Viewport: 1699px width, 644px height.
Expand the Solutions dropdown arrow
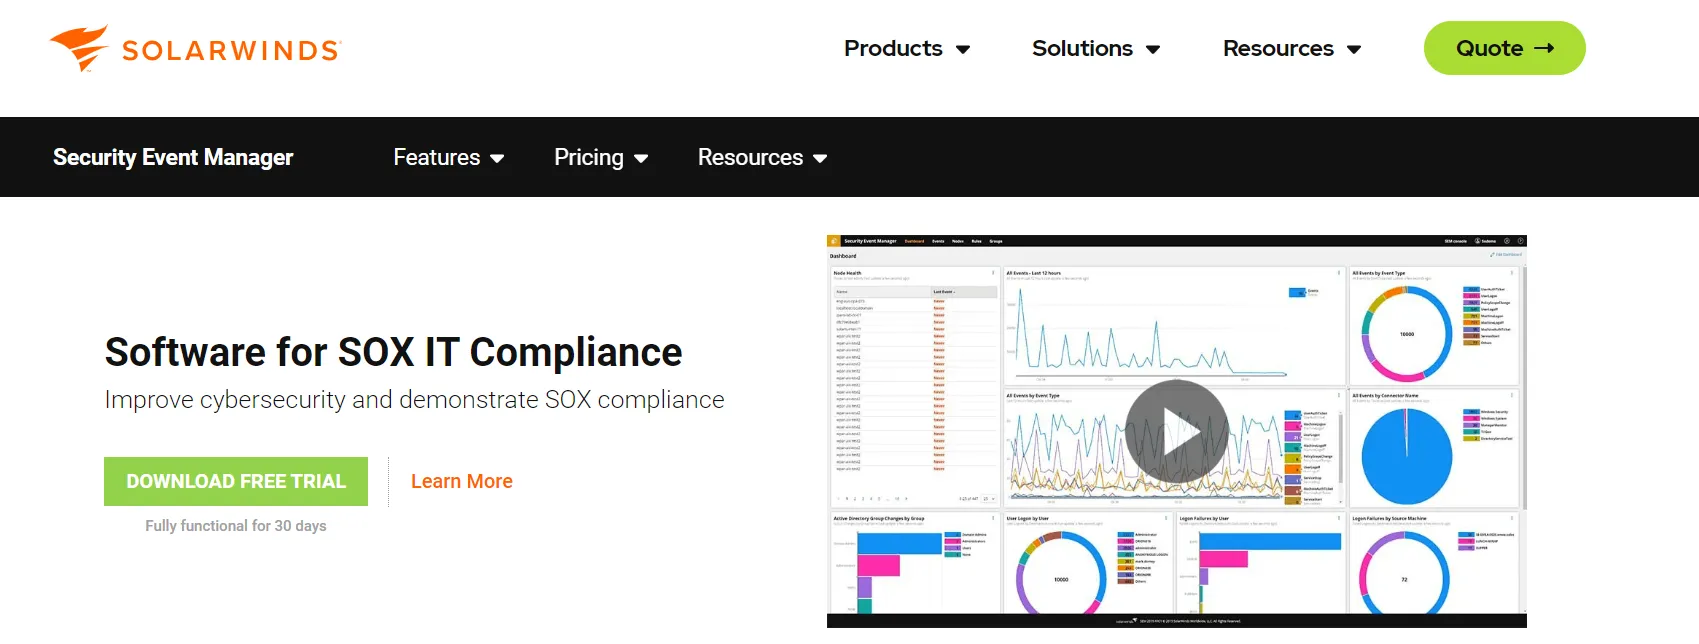point(1153,49)
